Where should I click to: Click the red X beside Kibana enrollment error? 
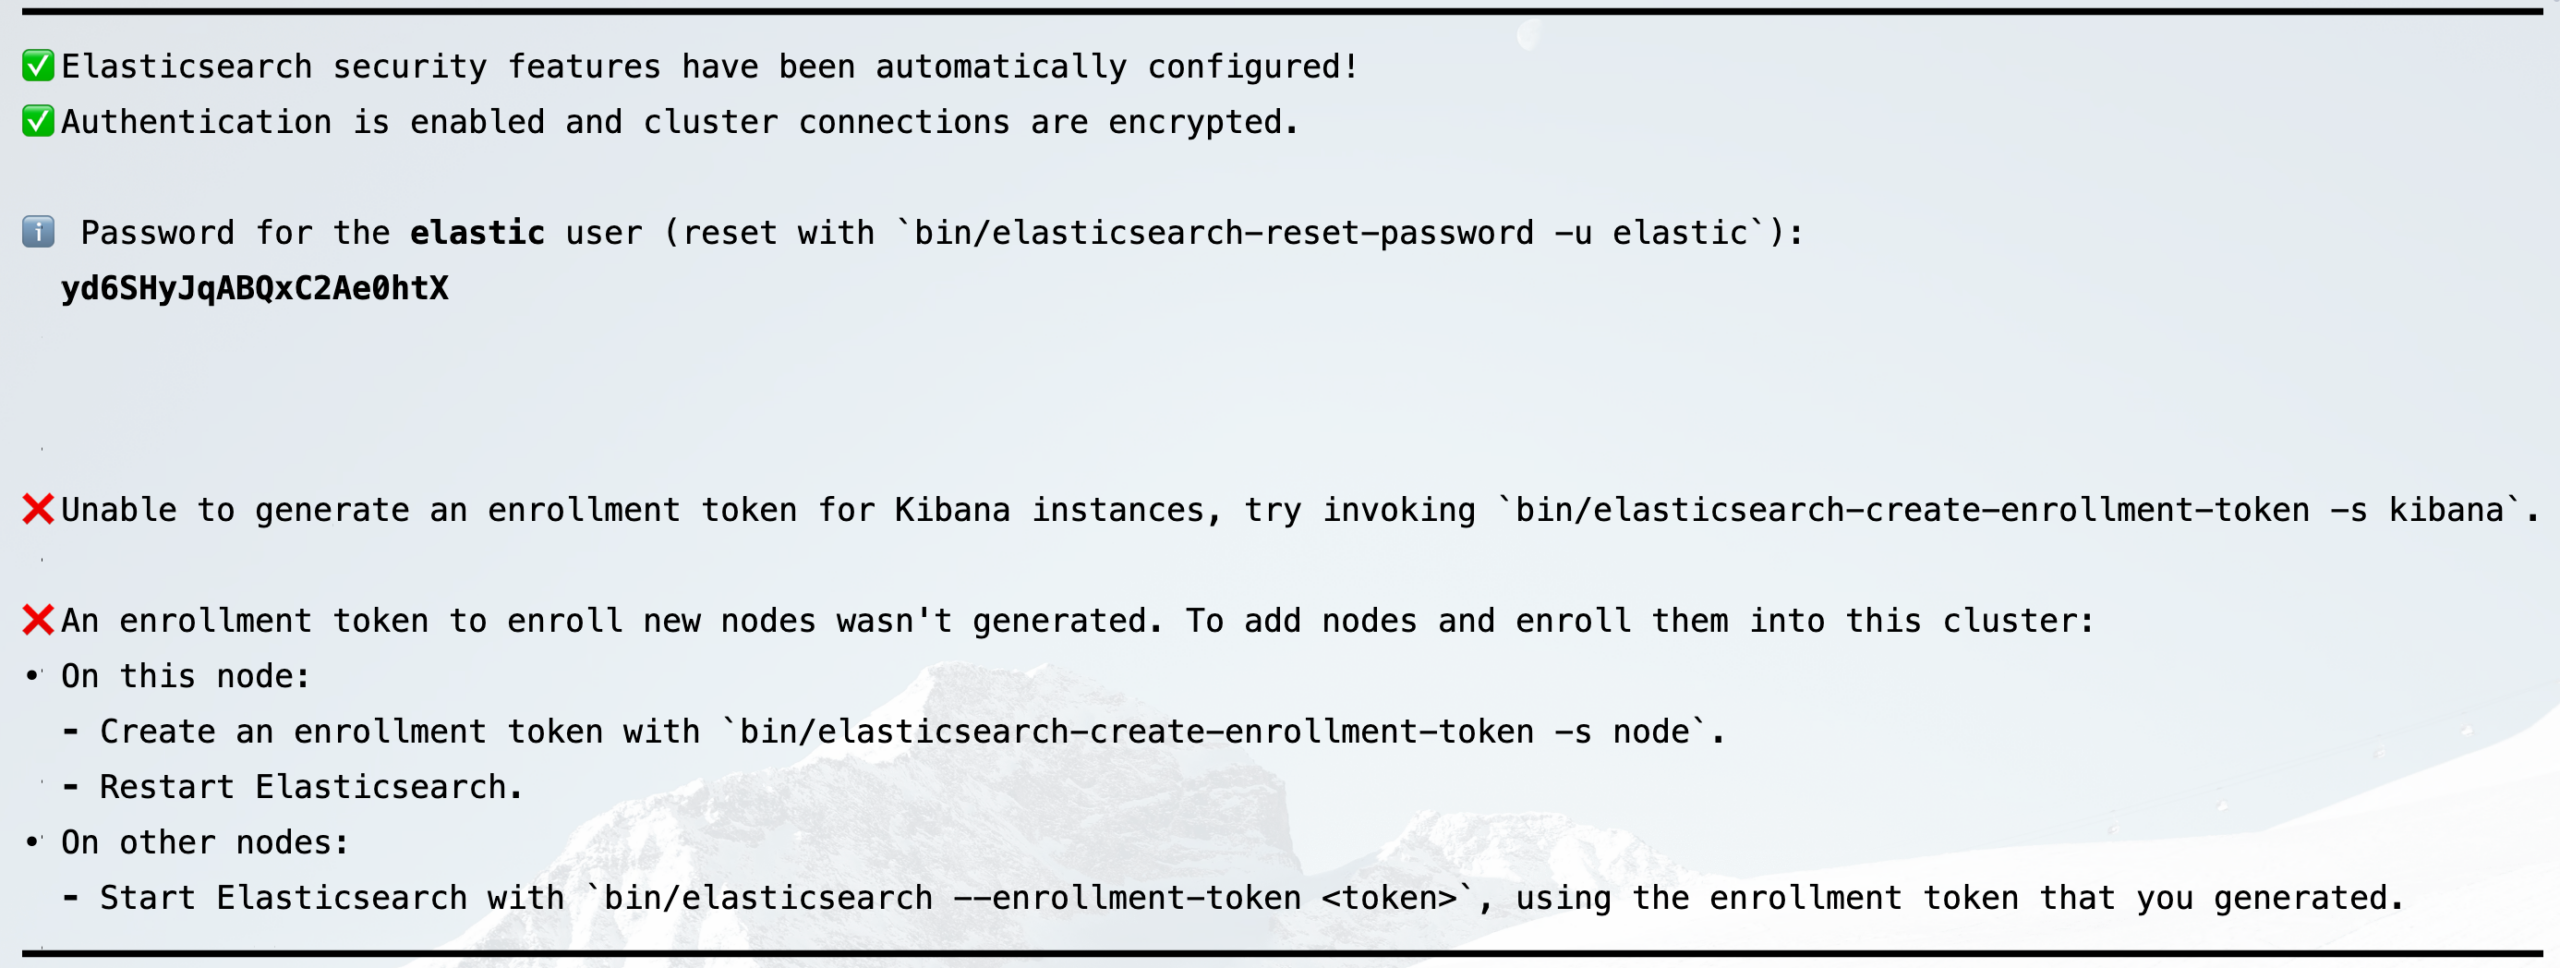point(38,509)
